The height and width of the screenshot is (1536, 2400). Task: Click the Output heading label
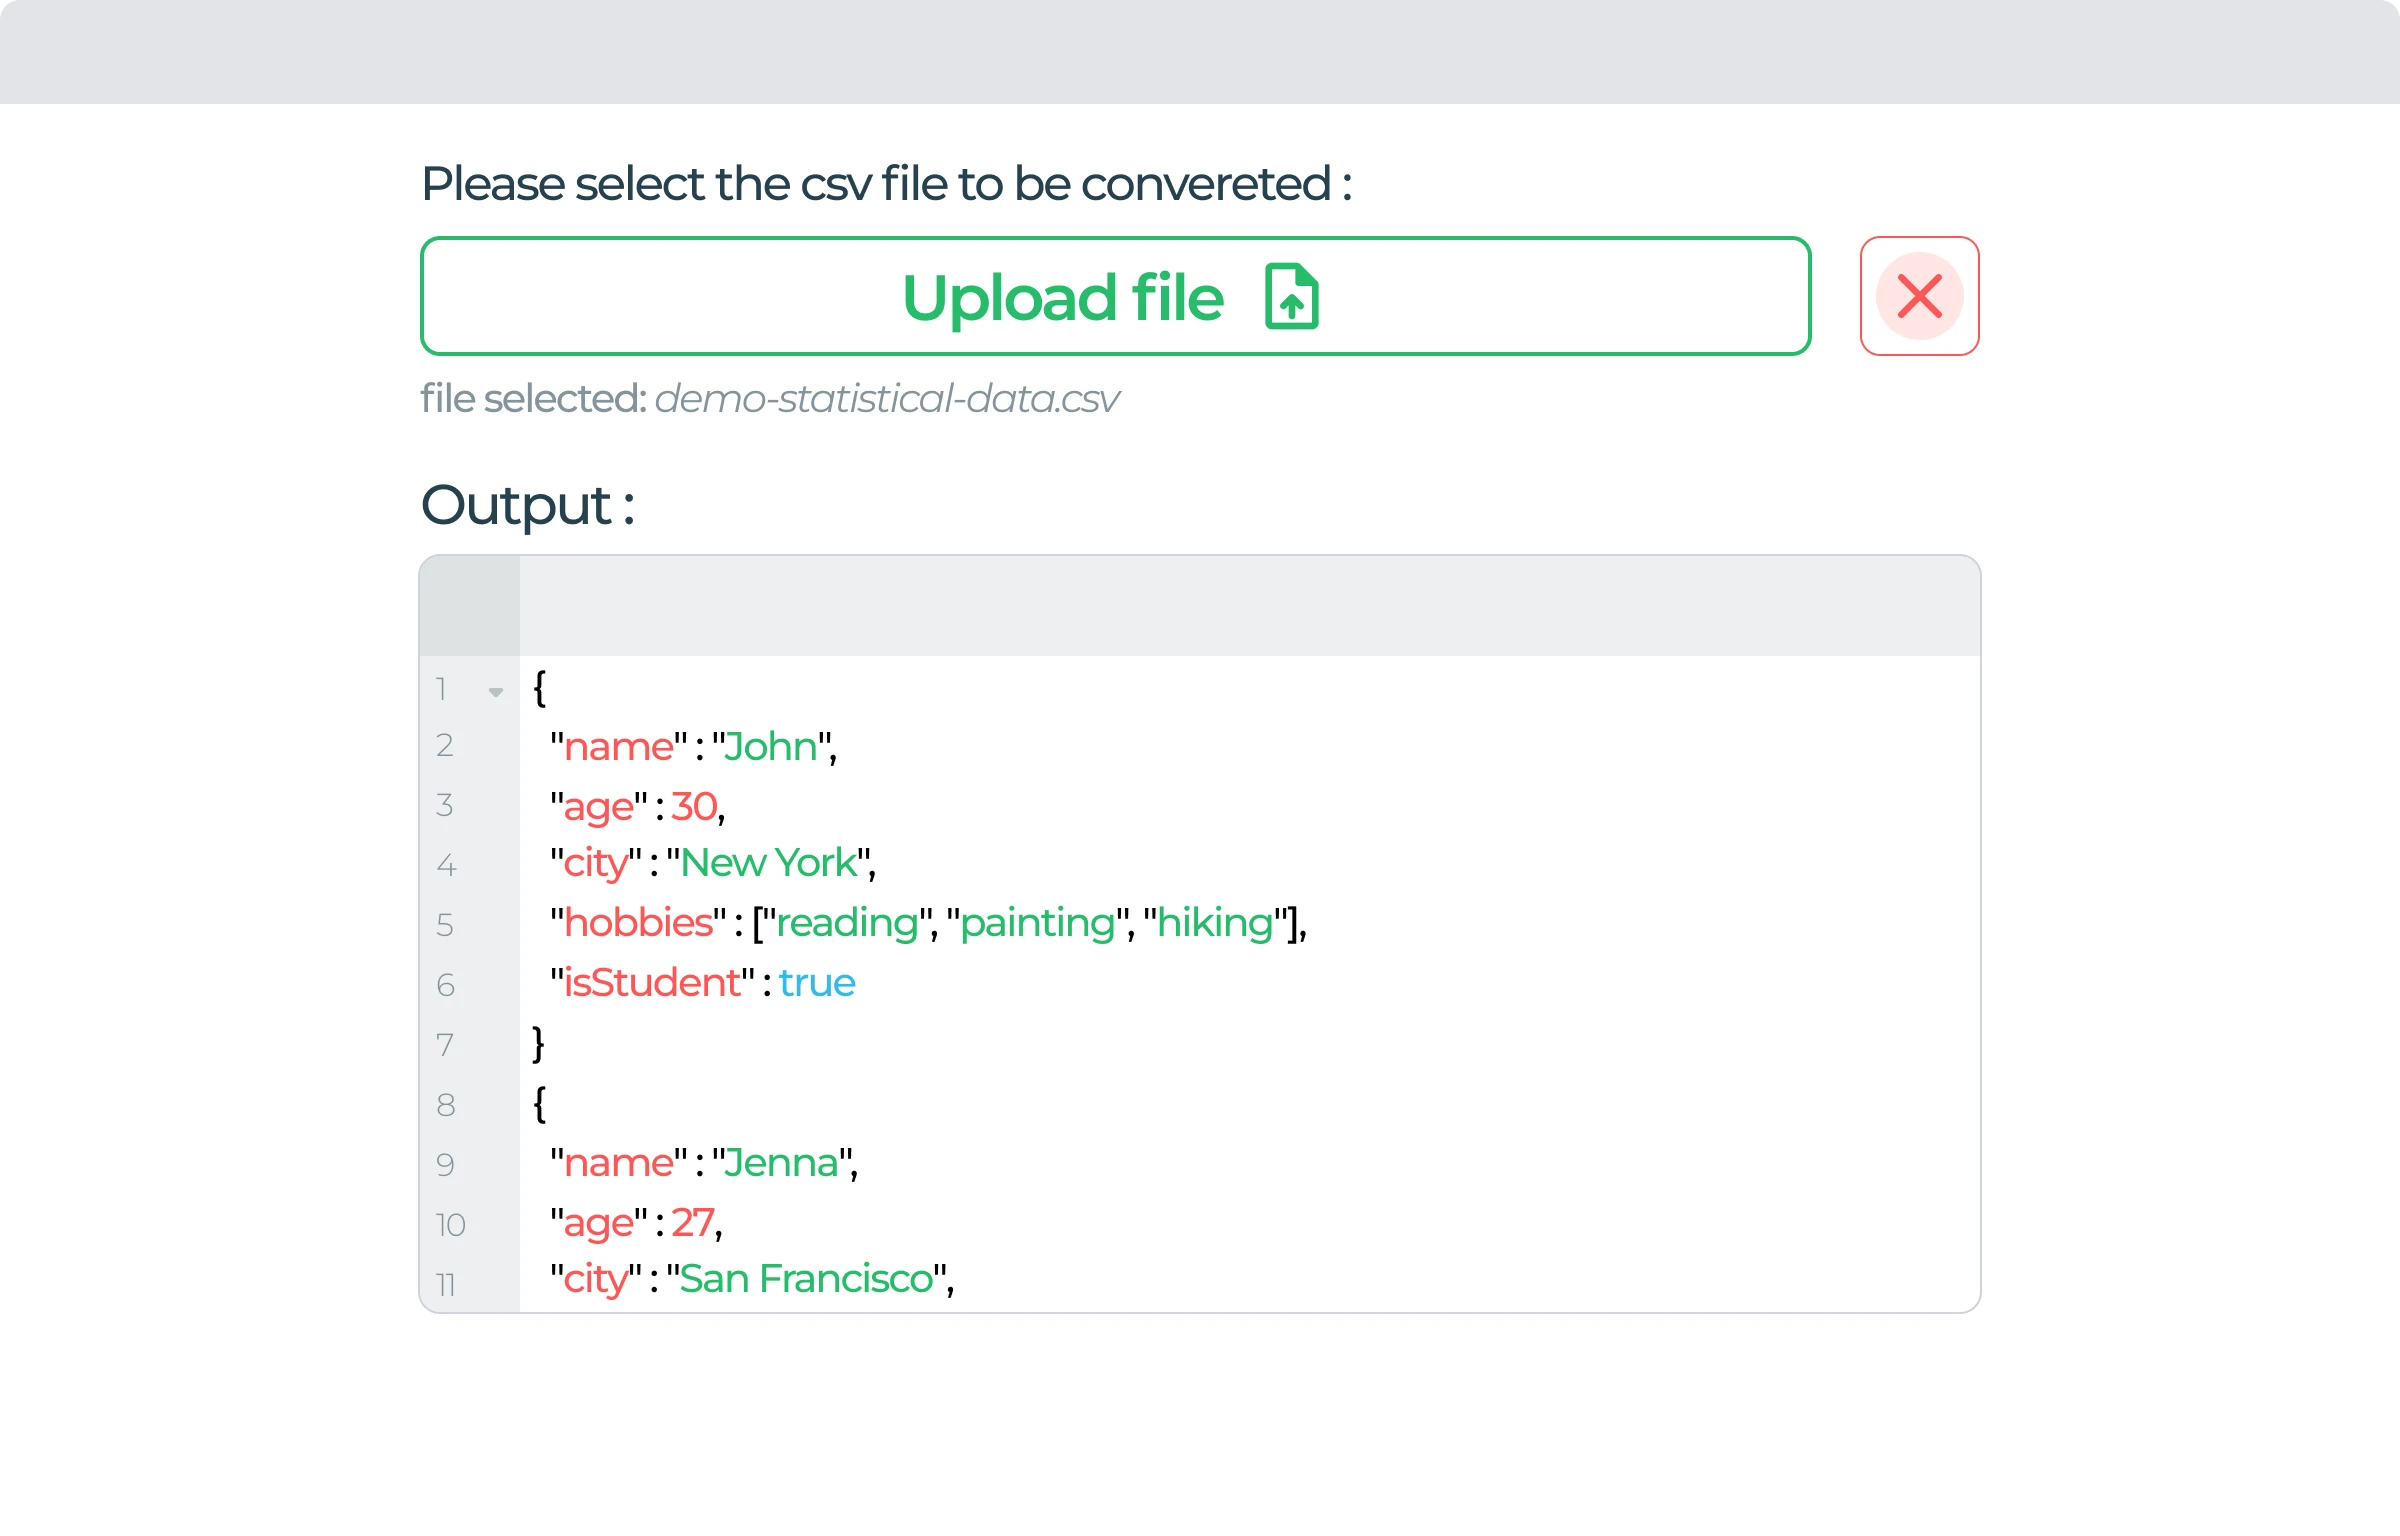pyautogui.click(x=527, y=505)
